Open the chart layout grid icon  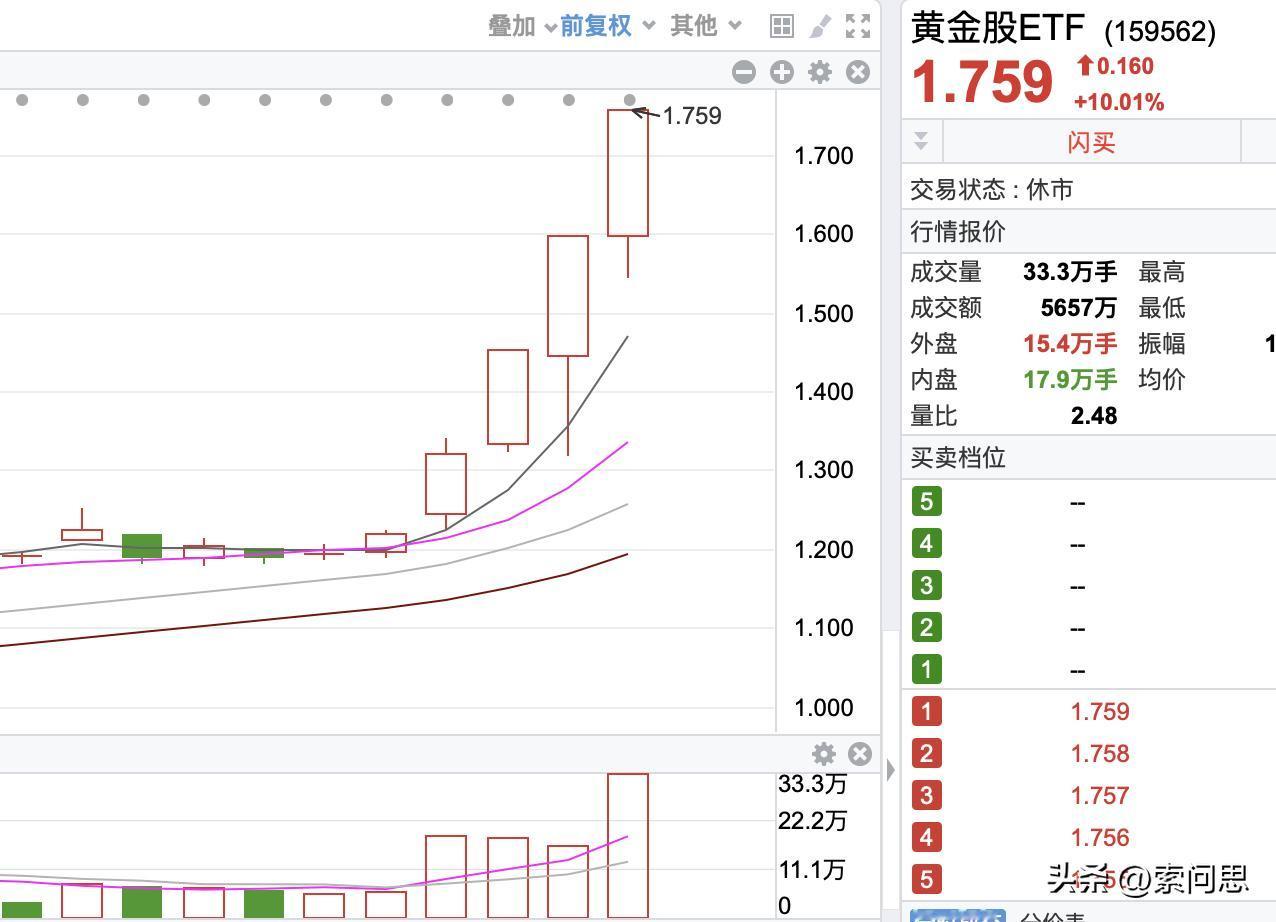click(781, 27)
